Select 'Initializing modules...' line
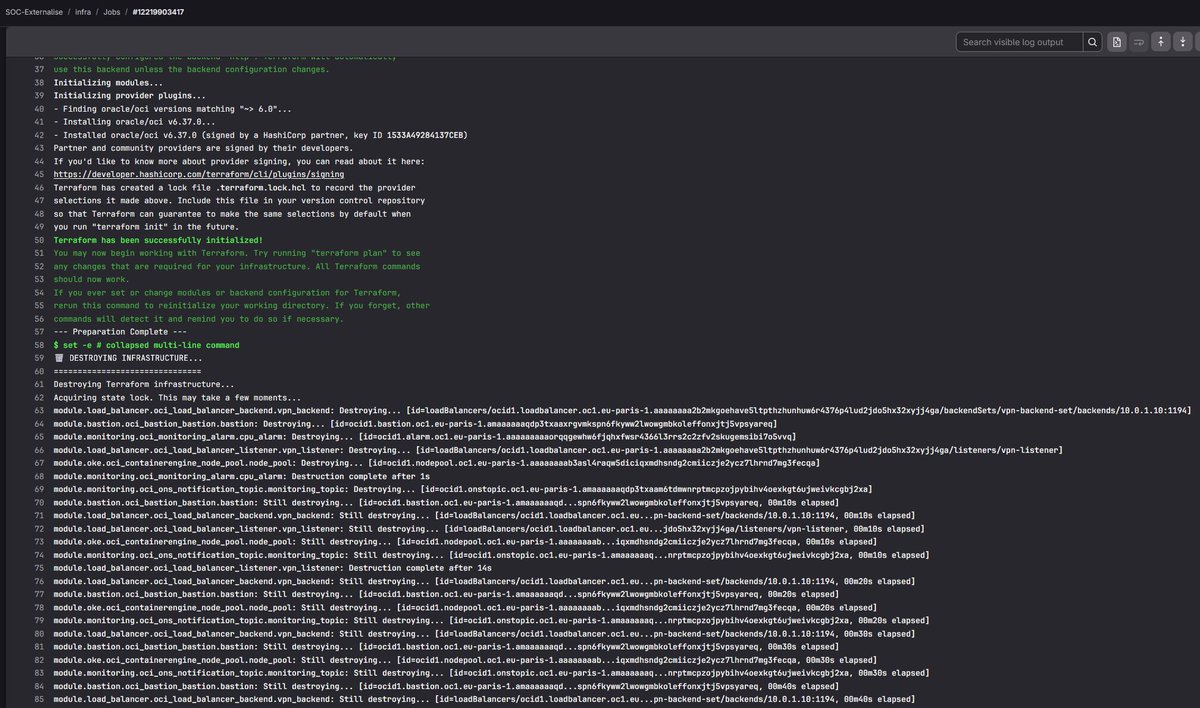The image size is (1200, 708). (107, 82)
